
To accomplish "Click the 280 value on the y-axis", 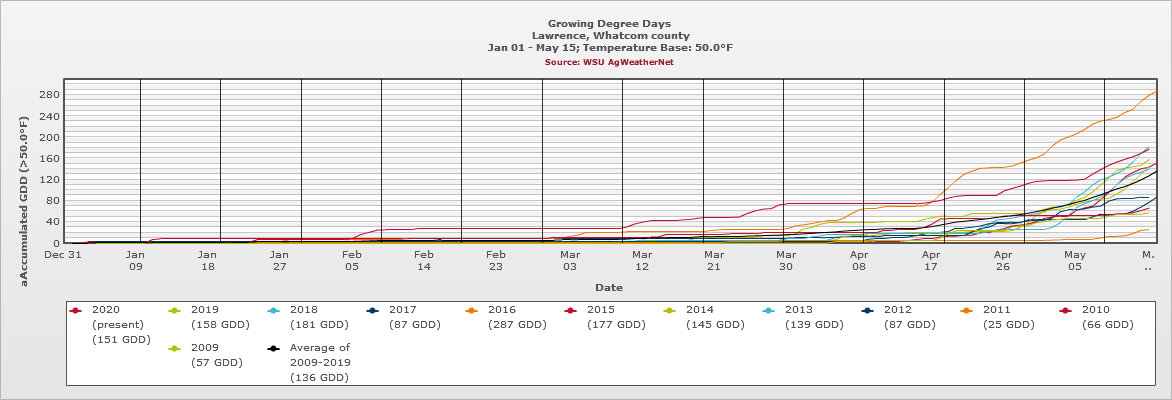I will click(50, 95).
